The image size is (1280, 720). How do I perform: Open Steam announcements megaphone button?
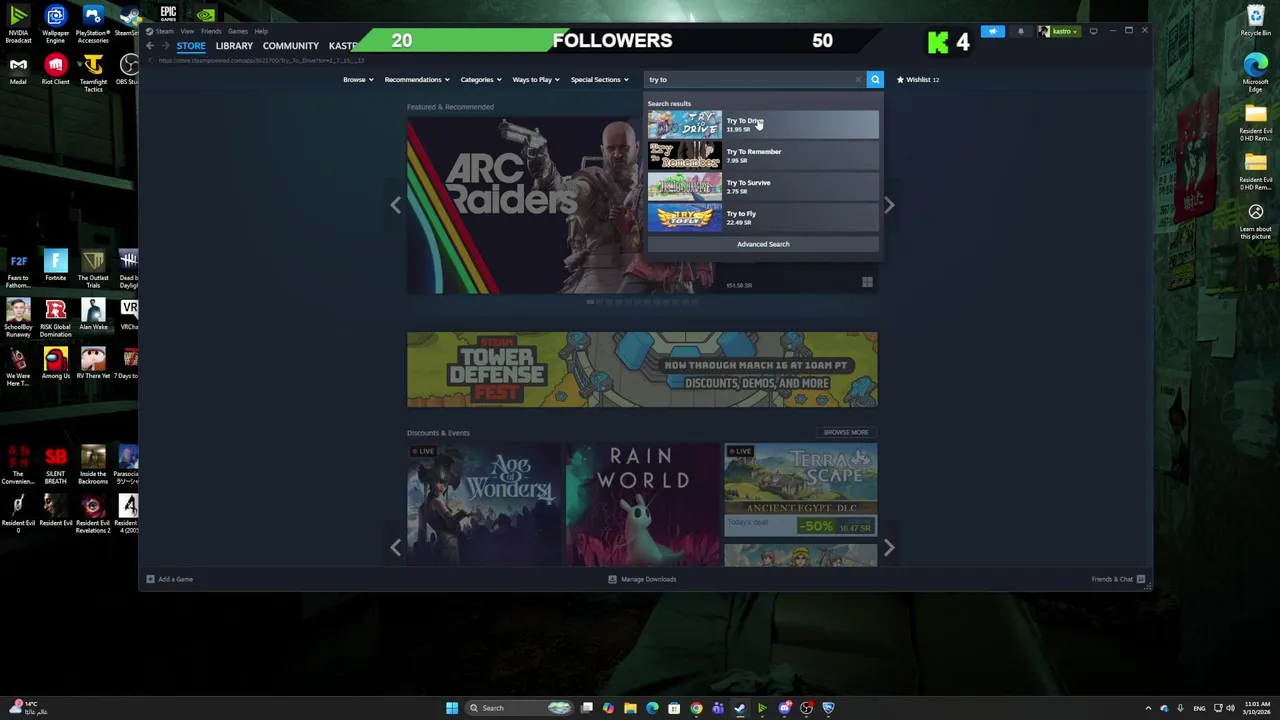pos(993,31)
